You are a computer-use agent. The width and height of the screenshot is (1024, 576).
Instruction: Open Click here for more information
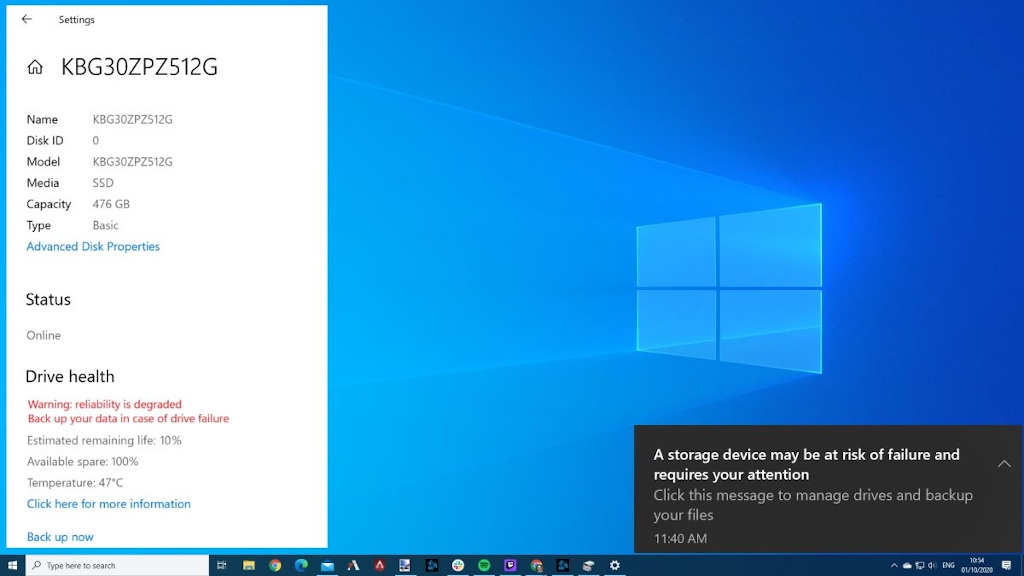tap(108, 503)
